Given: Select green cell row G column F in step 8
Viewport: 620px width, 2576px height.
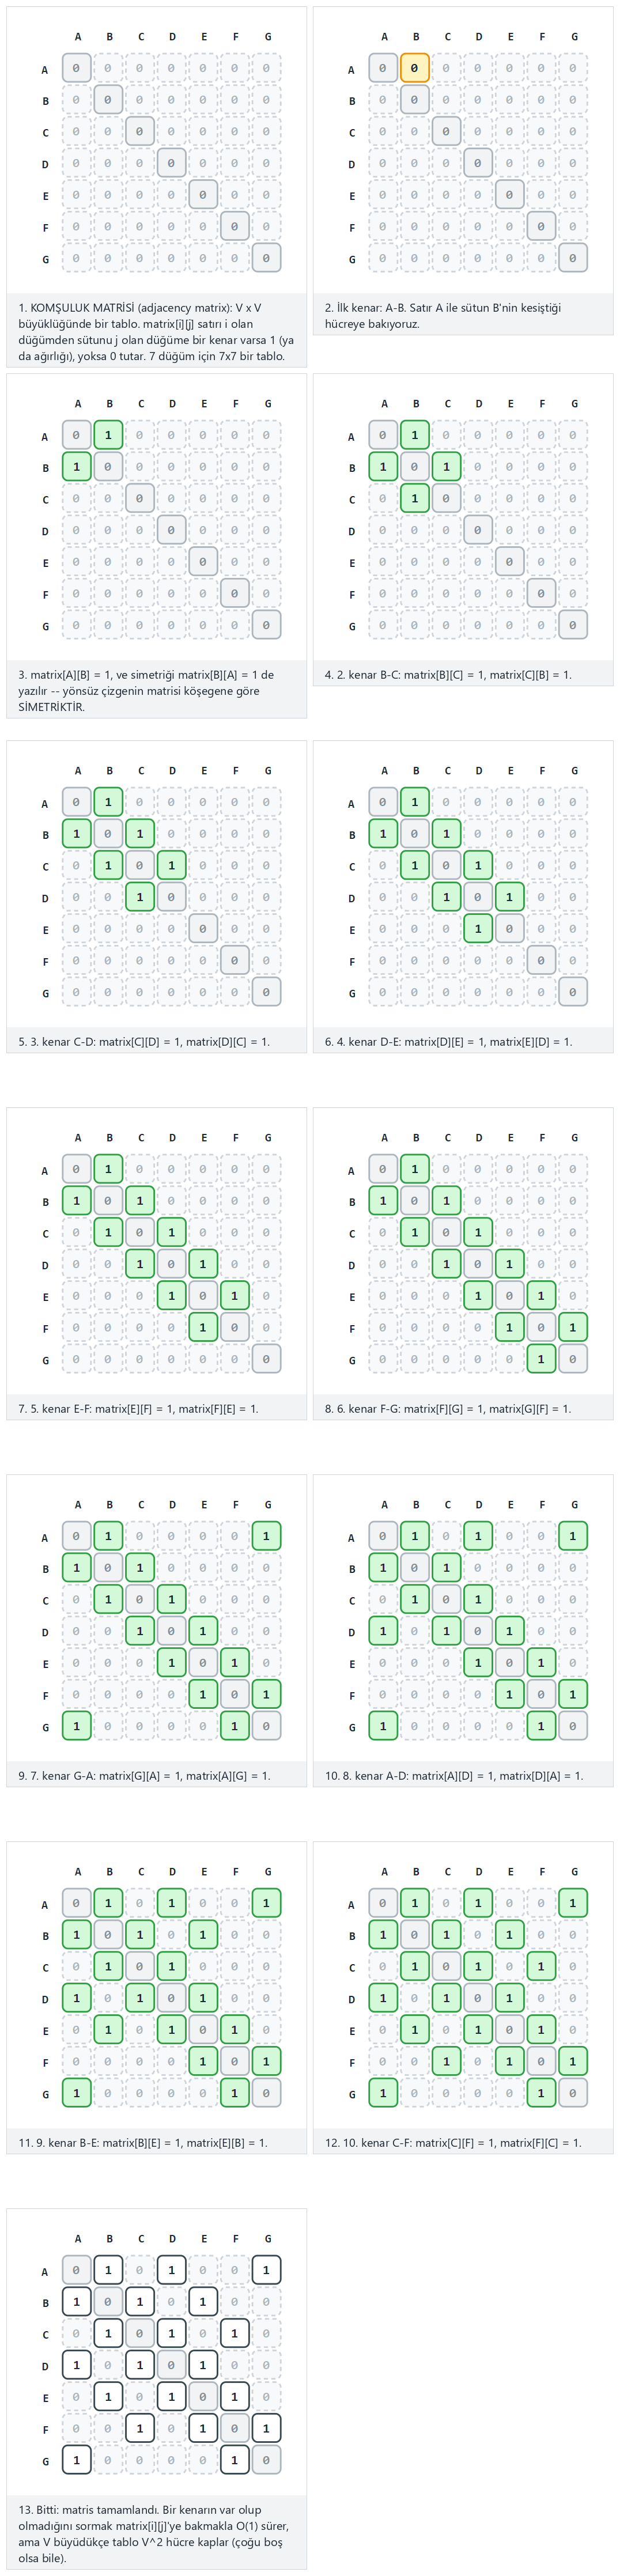Looking at the screenshot, I should (541, 1359).
